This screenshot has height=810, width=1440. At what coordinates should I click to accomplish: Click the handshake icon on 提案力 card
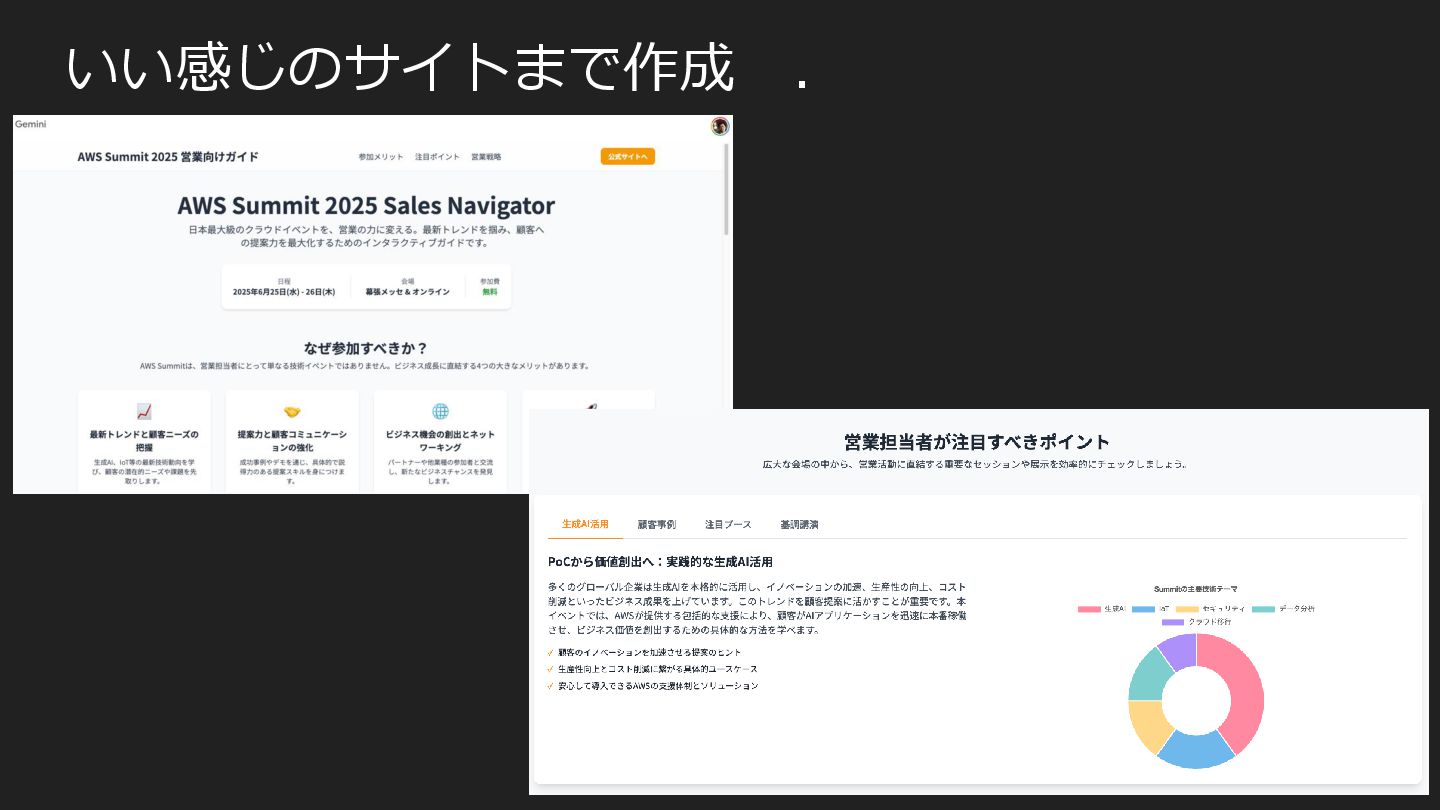click(292, 411)
